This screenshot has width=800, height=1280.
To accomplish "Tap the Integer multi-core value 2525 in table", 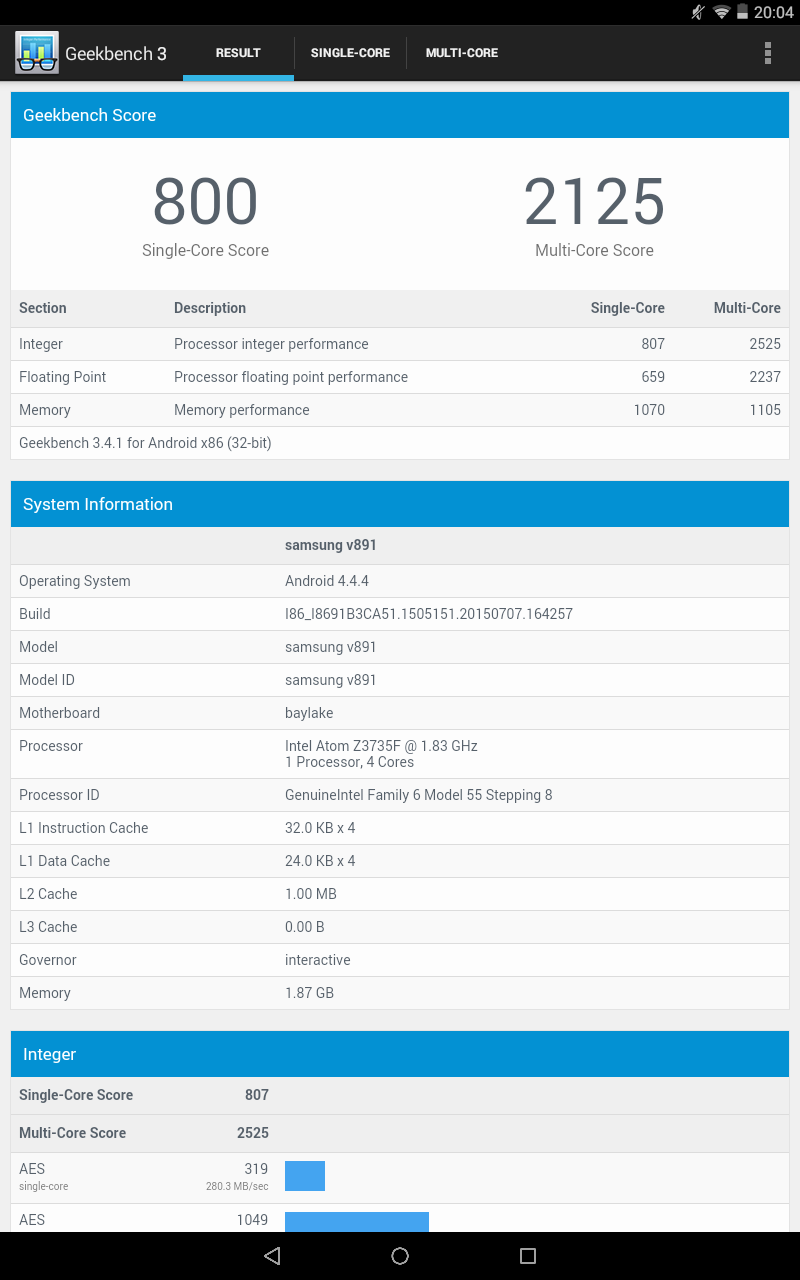I will pos(765,344).
